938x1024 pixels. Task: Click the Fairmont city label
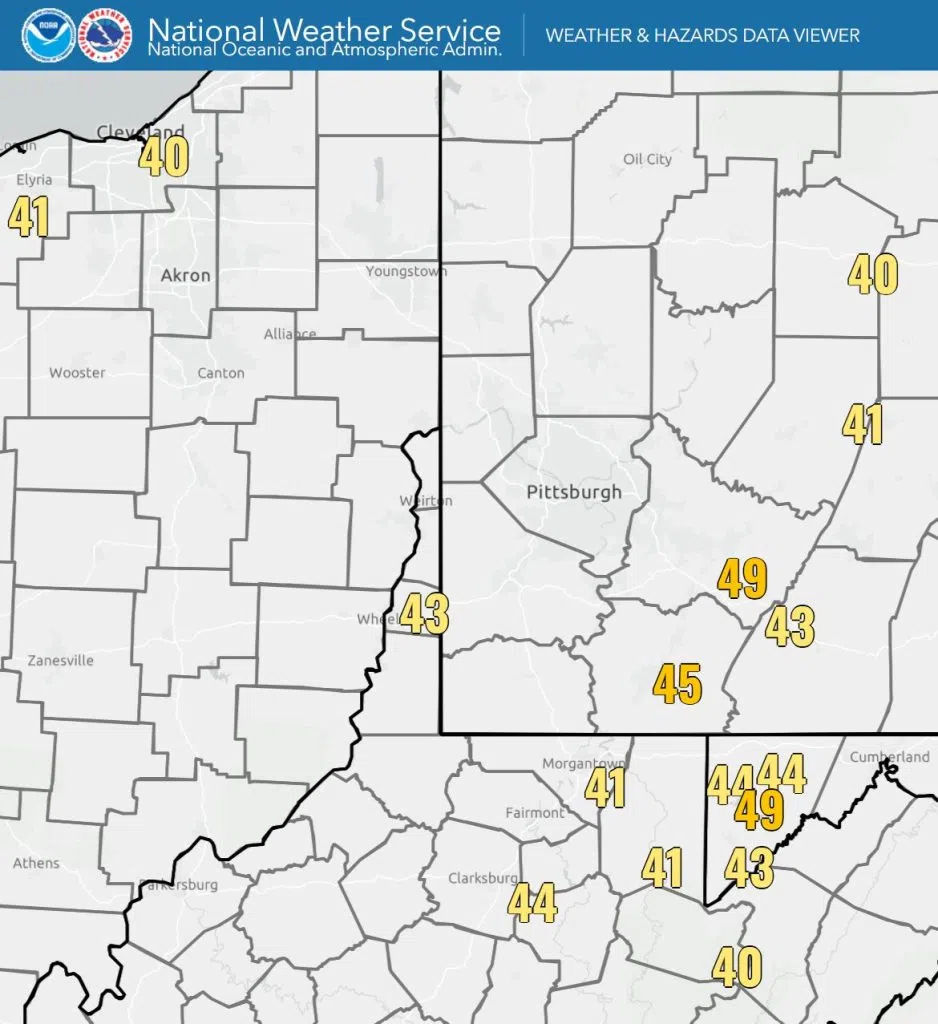[x=534, y=813]
